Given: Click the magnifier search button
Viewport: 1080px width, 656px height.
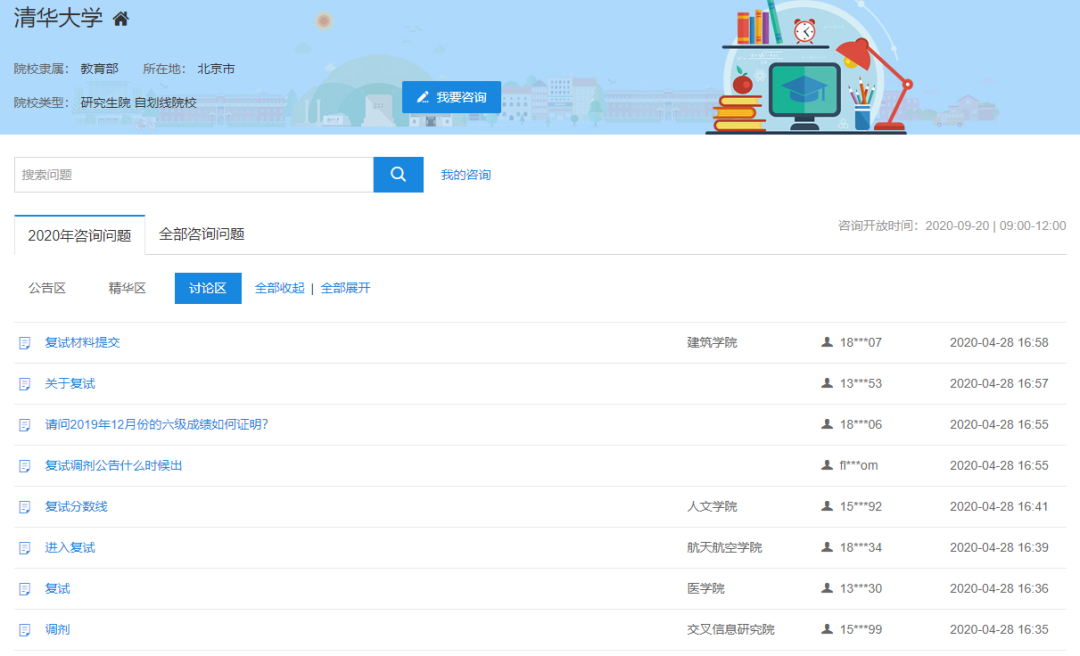Looking at the screenshot, I should [398, 174].
